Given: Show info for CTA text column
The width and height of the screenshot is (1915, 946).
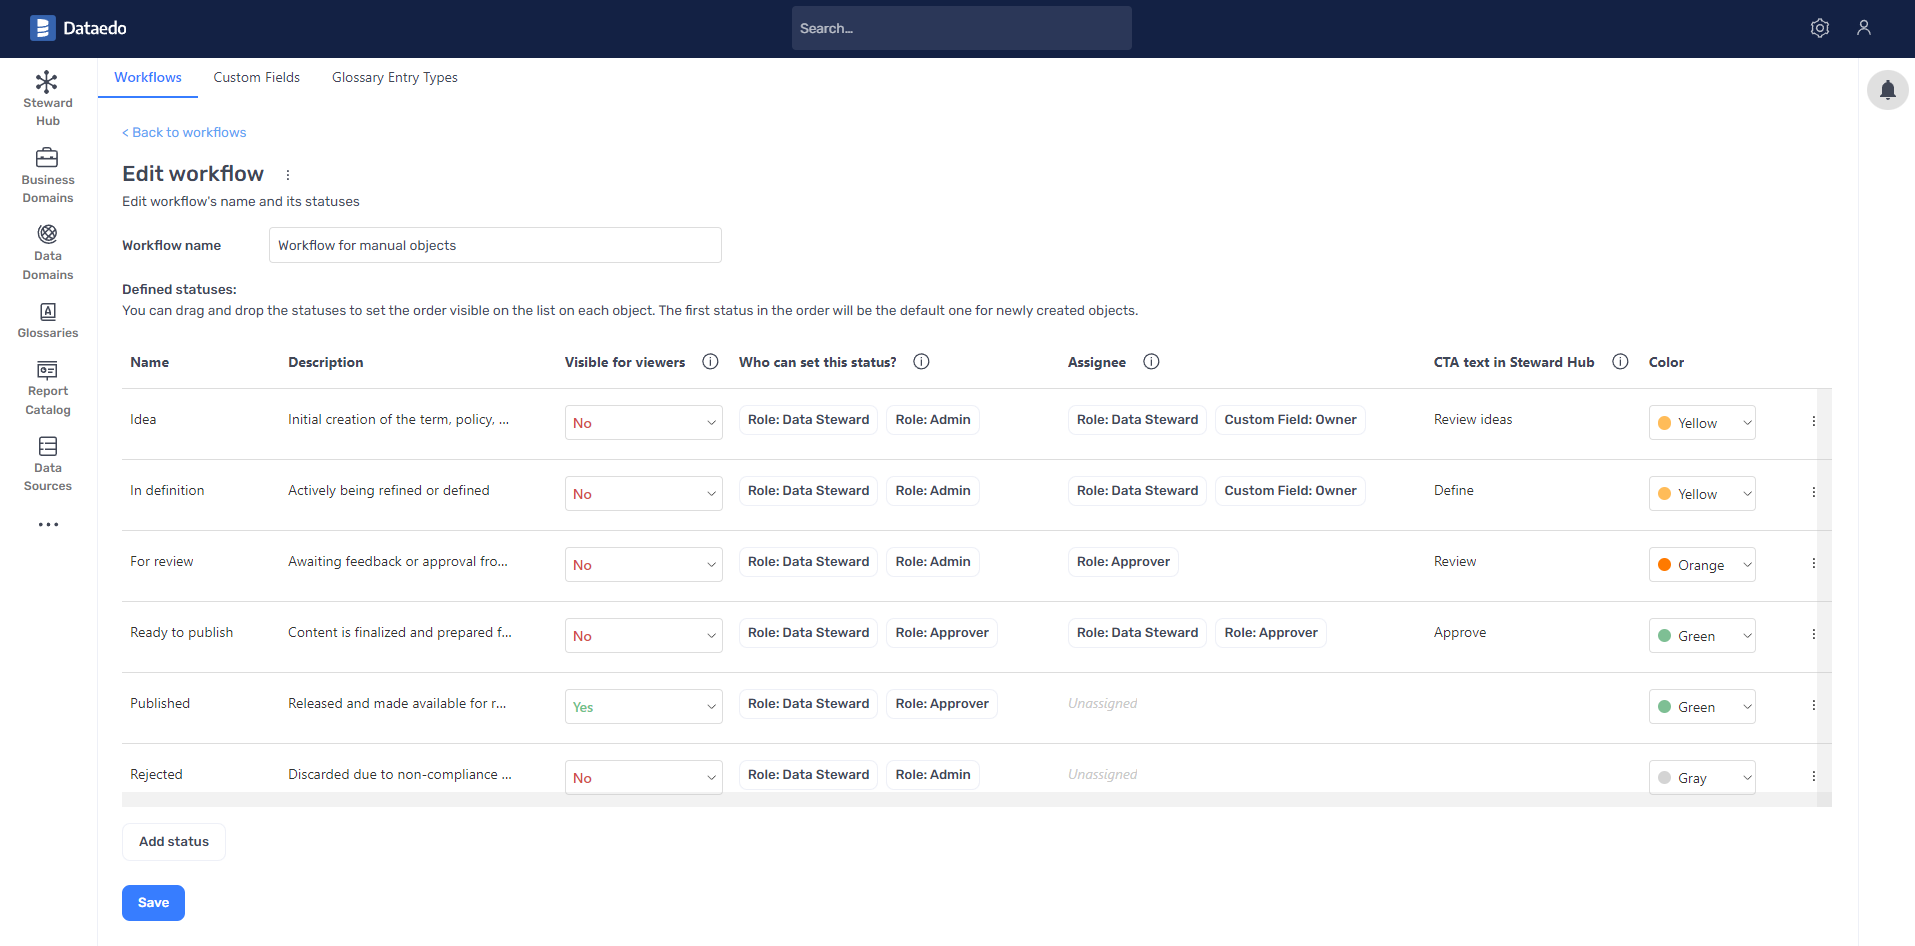Looking at the screenshot, I should tap(1620, 362).
